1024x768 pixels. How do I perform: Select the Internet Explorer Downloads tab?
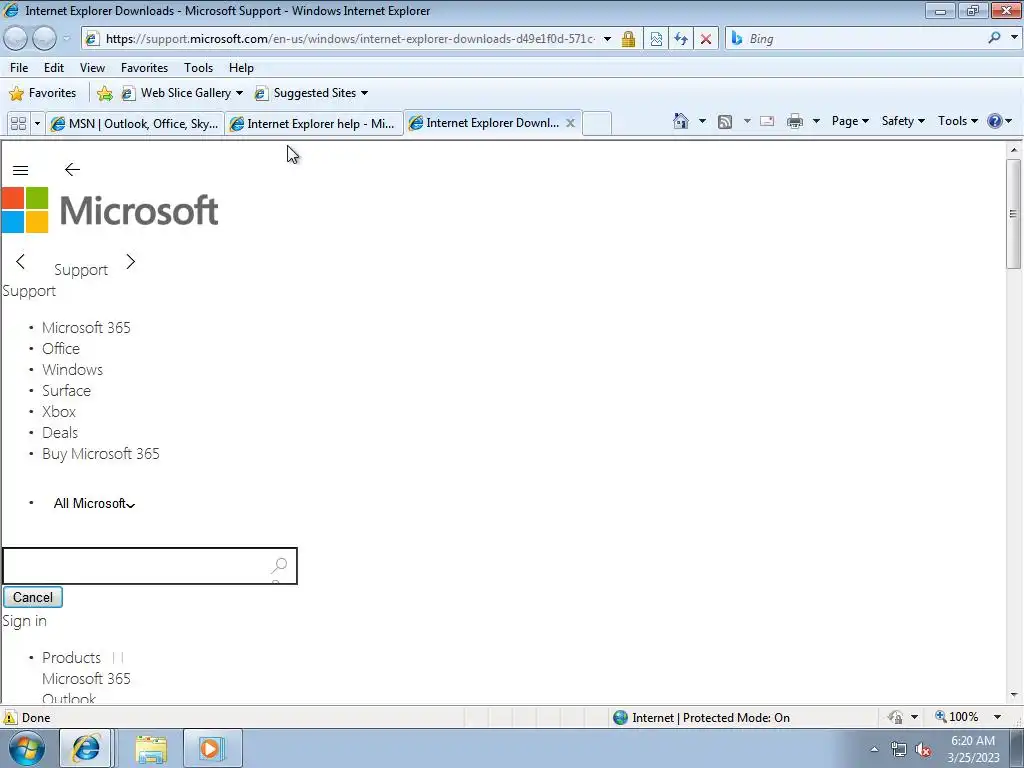(483, 123)
